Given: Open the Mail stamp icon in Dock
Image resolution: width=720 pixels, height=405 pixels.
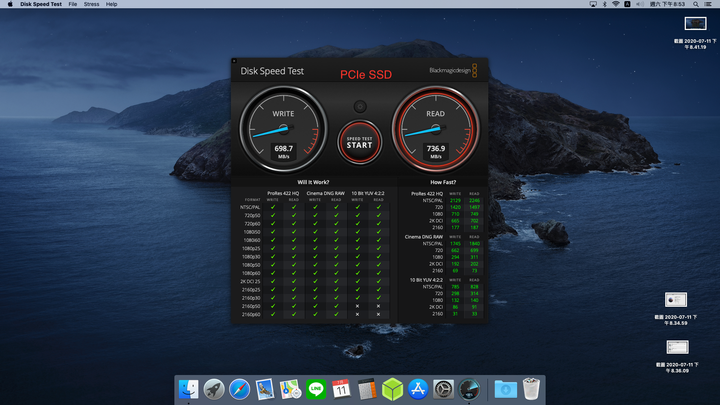Looking at the screenshot, I should pos(265,389).
